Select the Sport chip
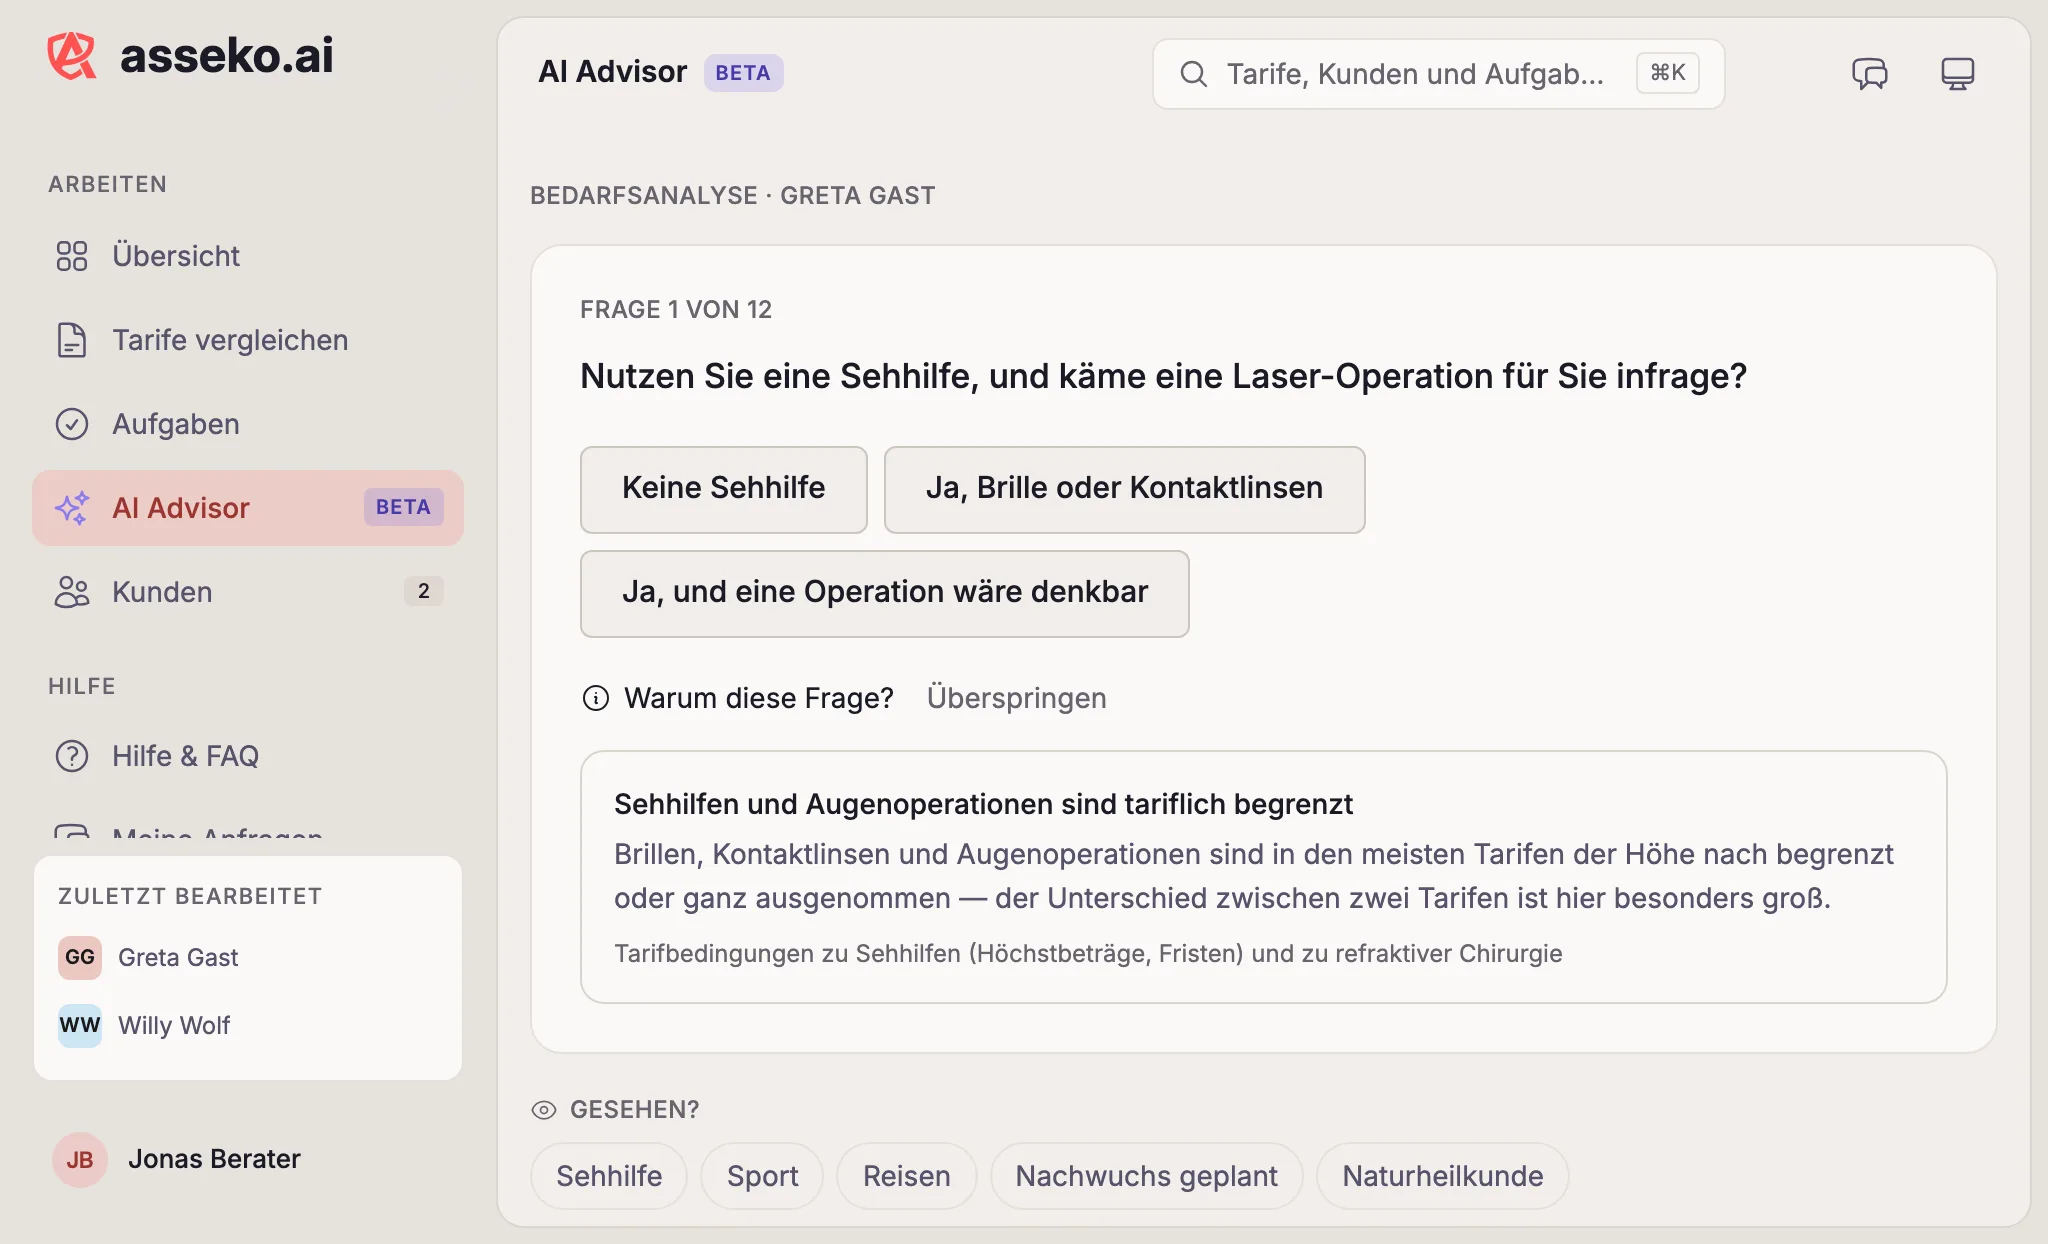2048x1244 pixels. [x=762, y=1176]
